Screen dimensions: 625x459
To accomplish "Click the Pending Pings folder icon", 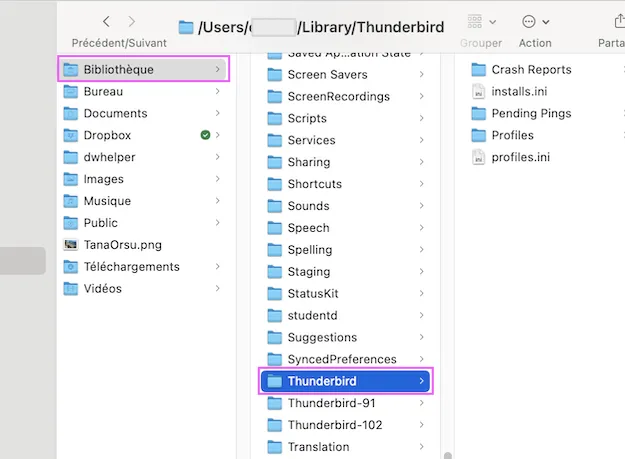I will 478,114.
